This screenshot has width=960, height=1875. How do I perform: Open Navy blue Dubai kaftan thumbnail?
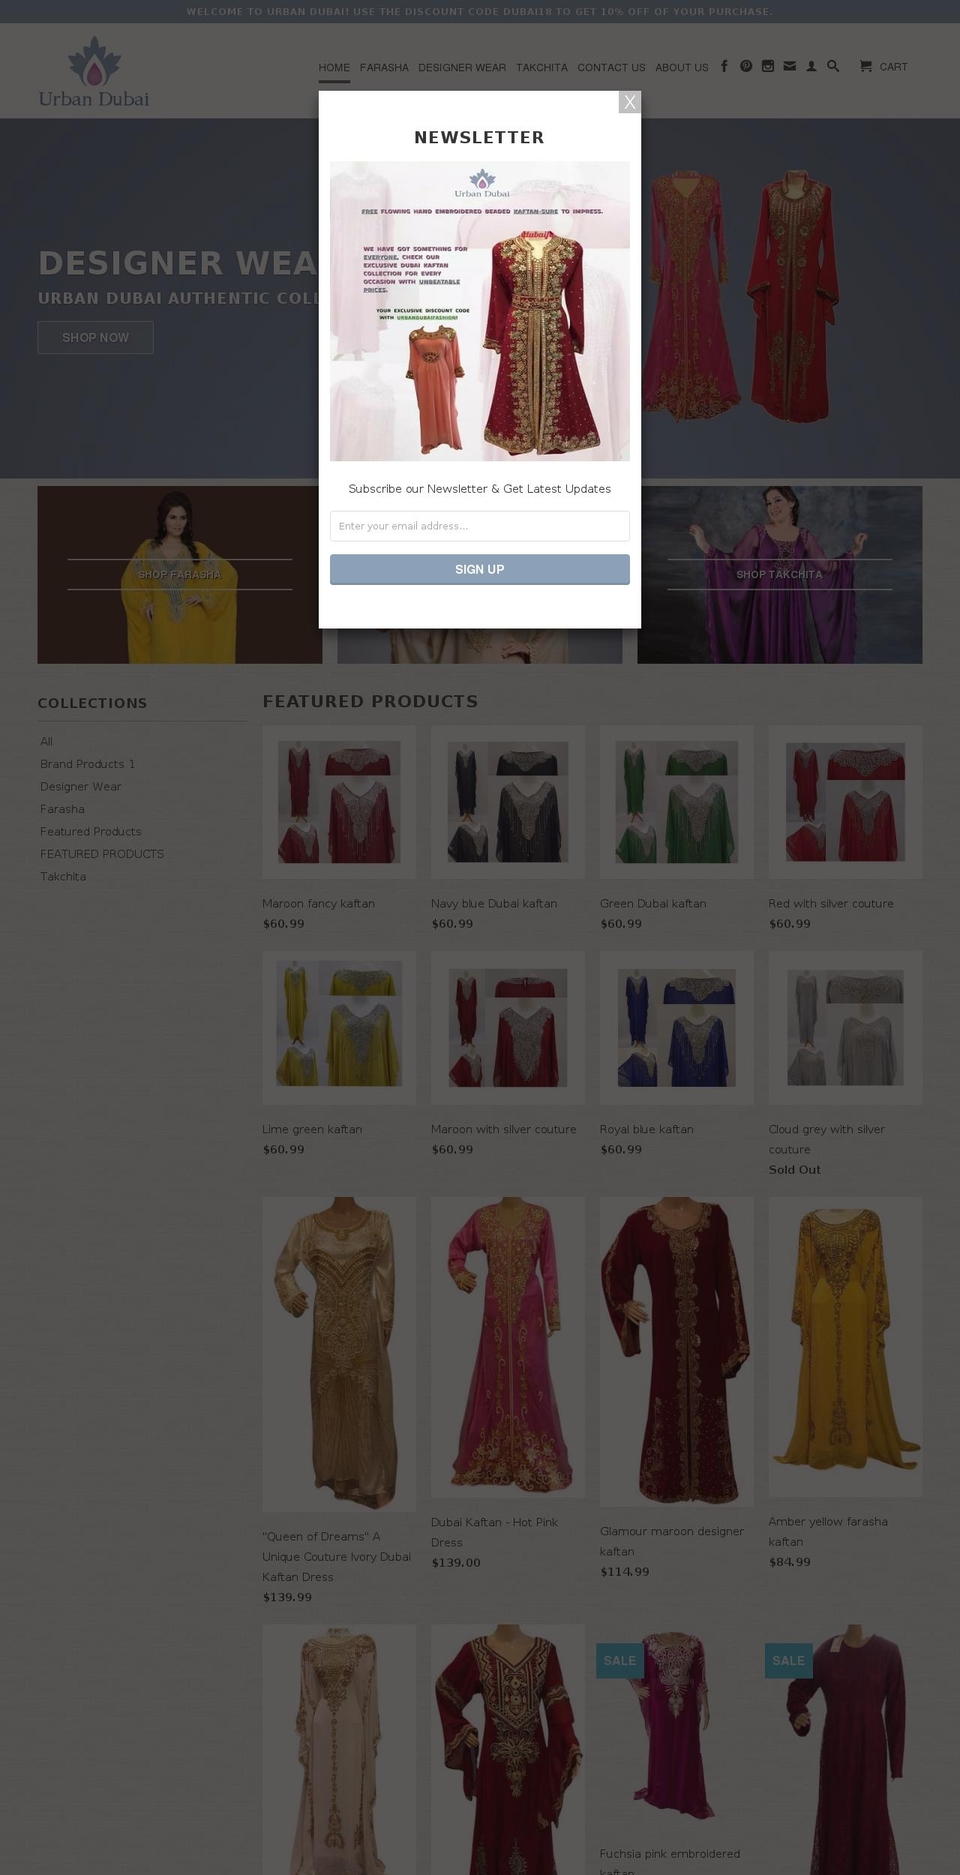pyautogui.click(x=508, y=802)
